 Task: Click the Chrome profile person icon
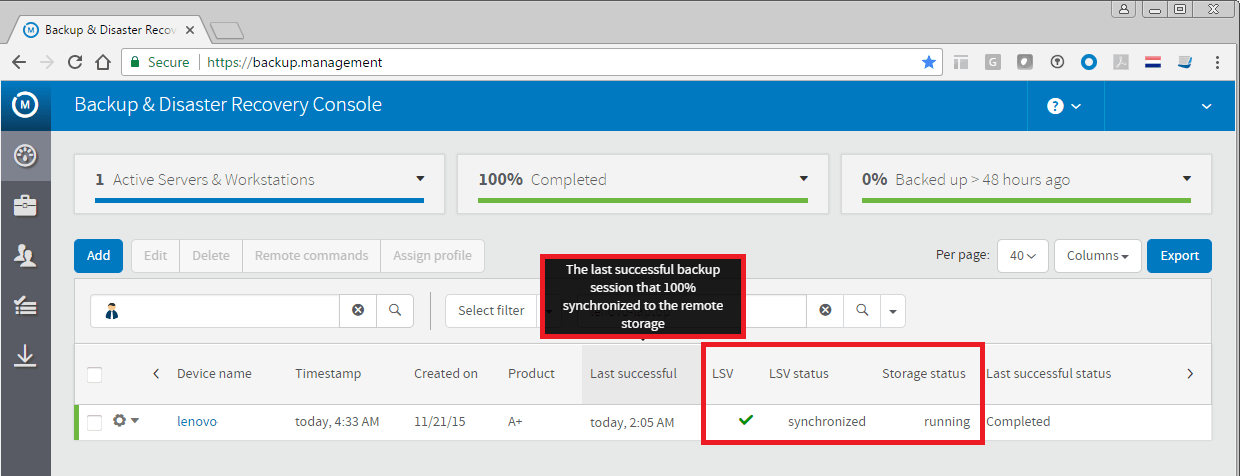1125,9
